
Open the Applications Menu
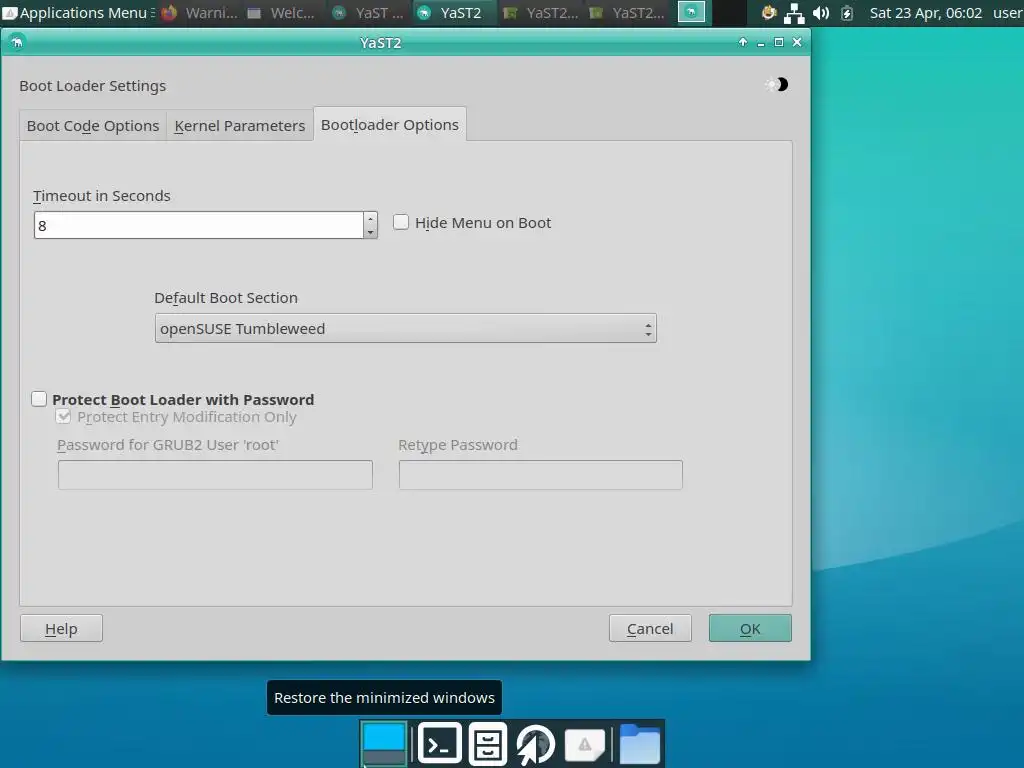pyautogui.click(x=78, y=12)
